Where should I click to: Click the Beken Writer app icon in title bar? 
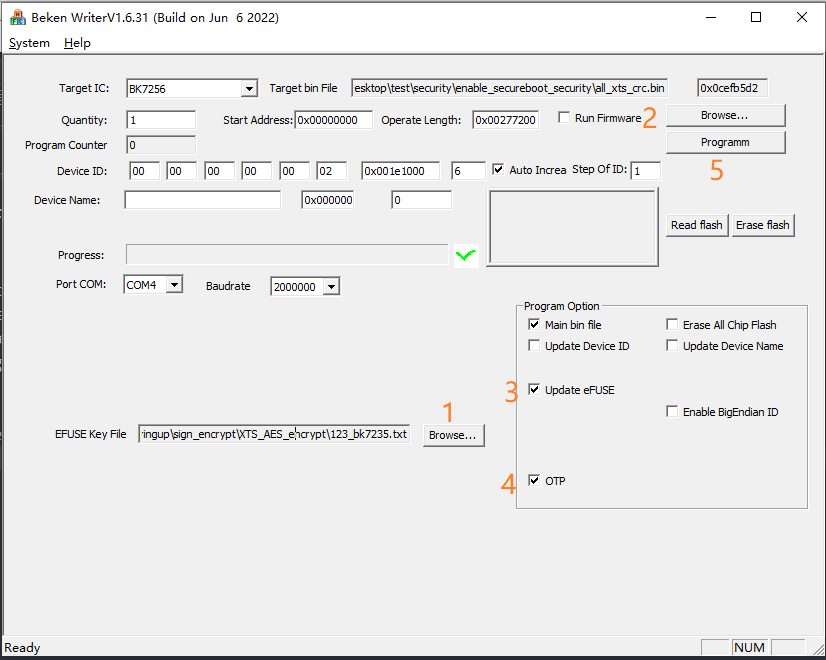[x=17, y=17]
